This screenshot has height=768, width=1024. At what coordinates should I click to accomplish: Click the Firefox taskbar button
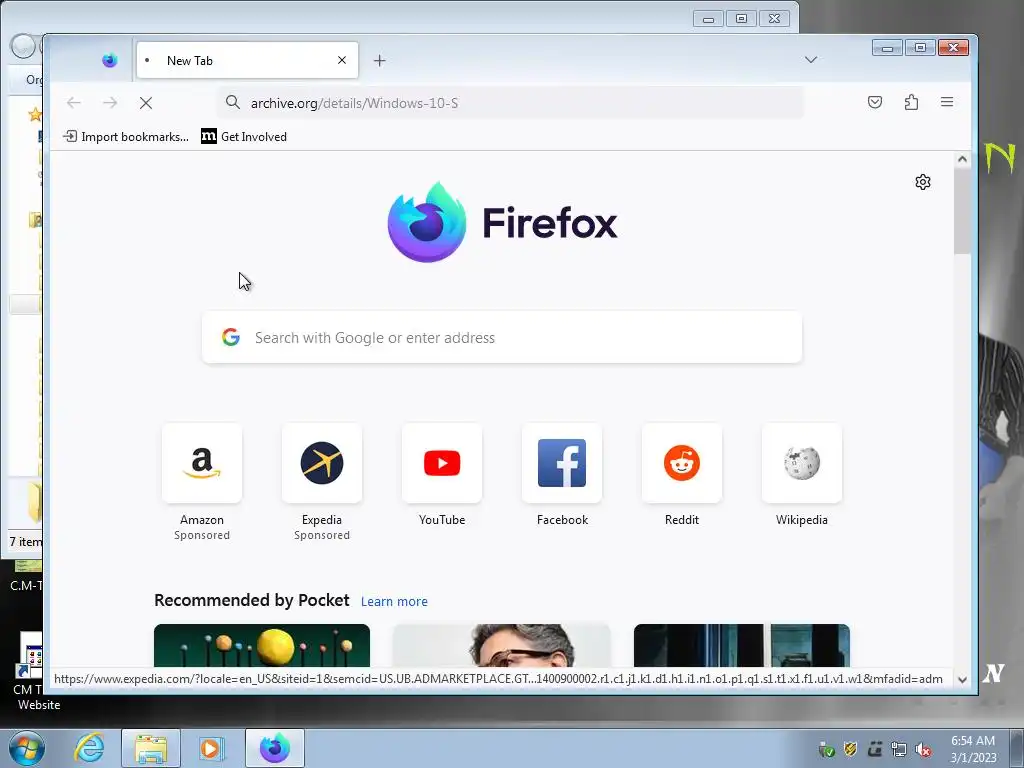pos(275,748)
